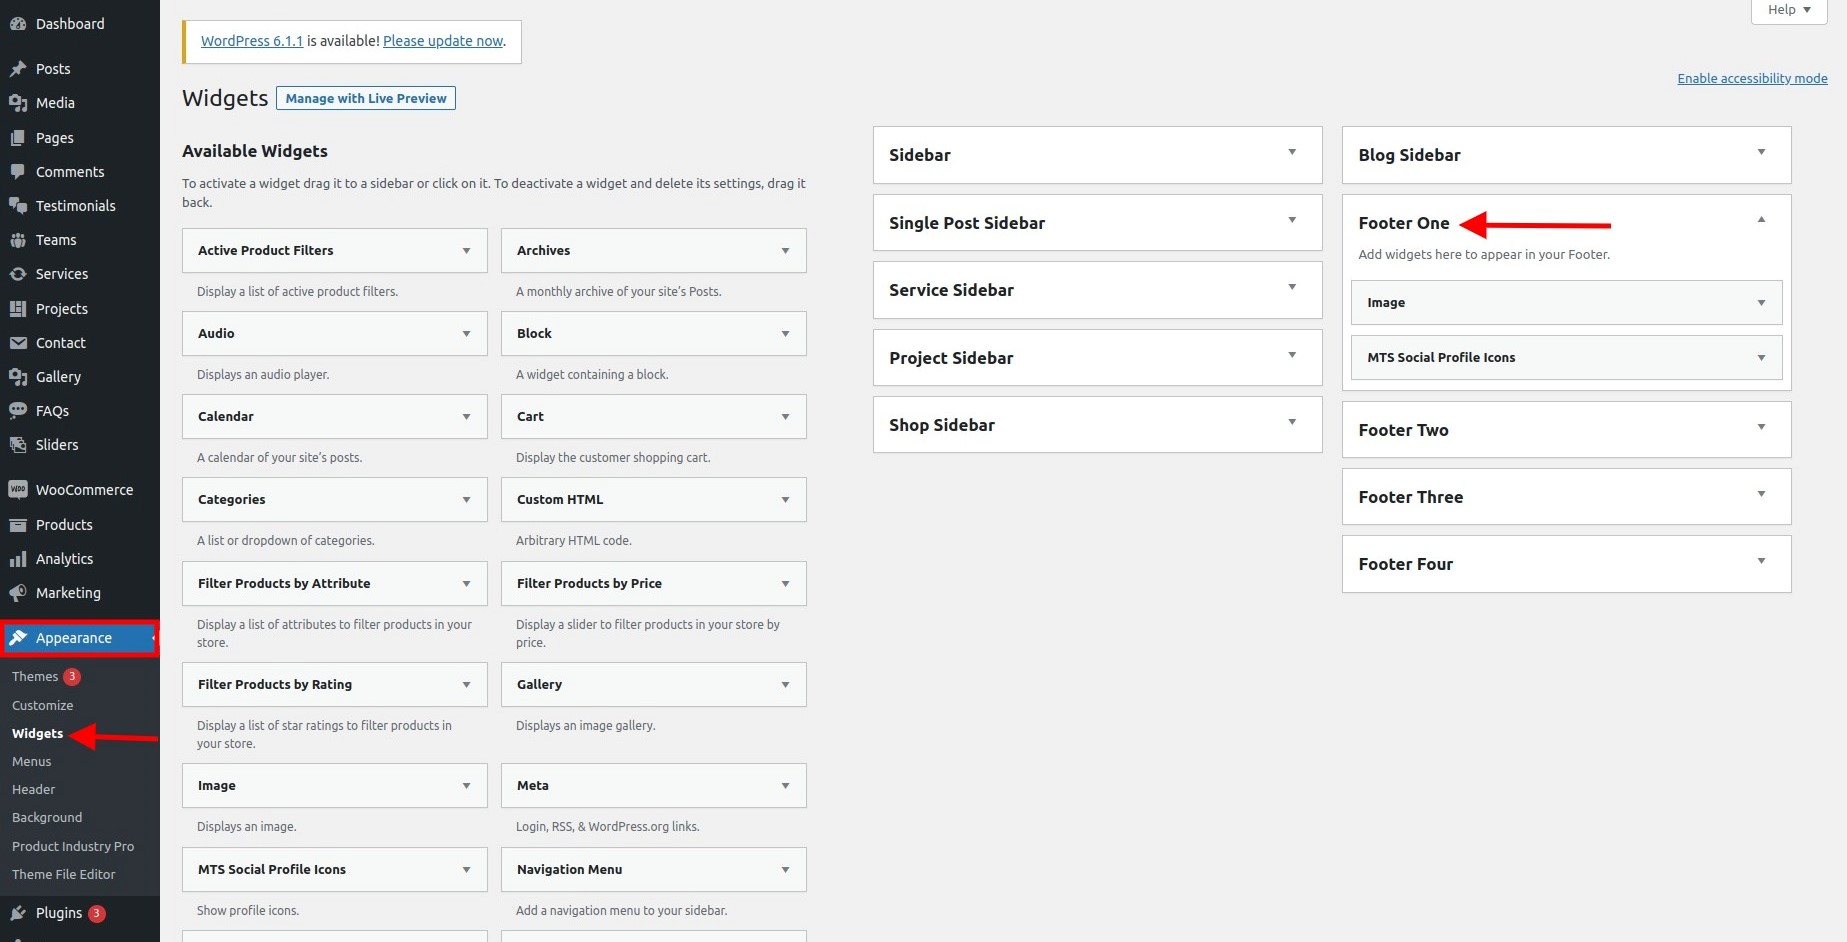1847x942 pixels.
Task: Click the Analytics bar chart icon
Action: [x=18, y=559]
